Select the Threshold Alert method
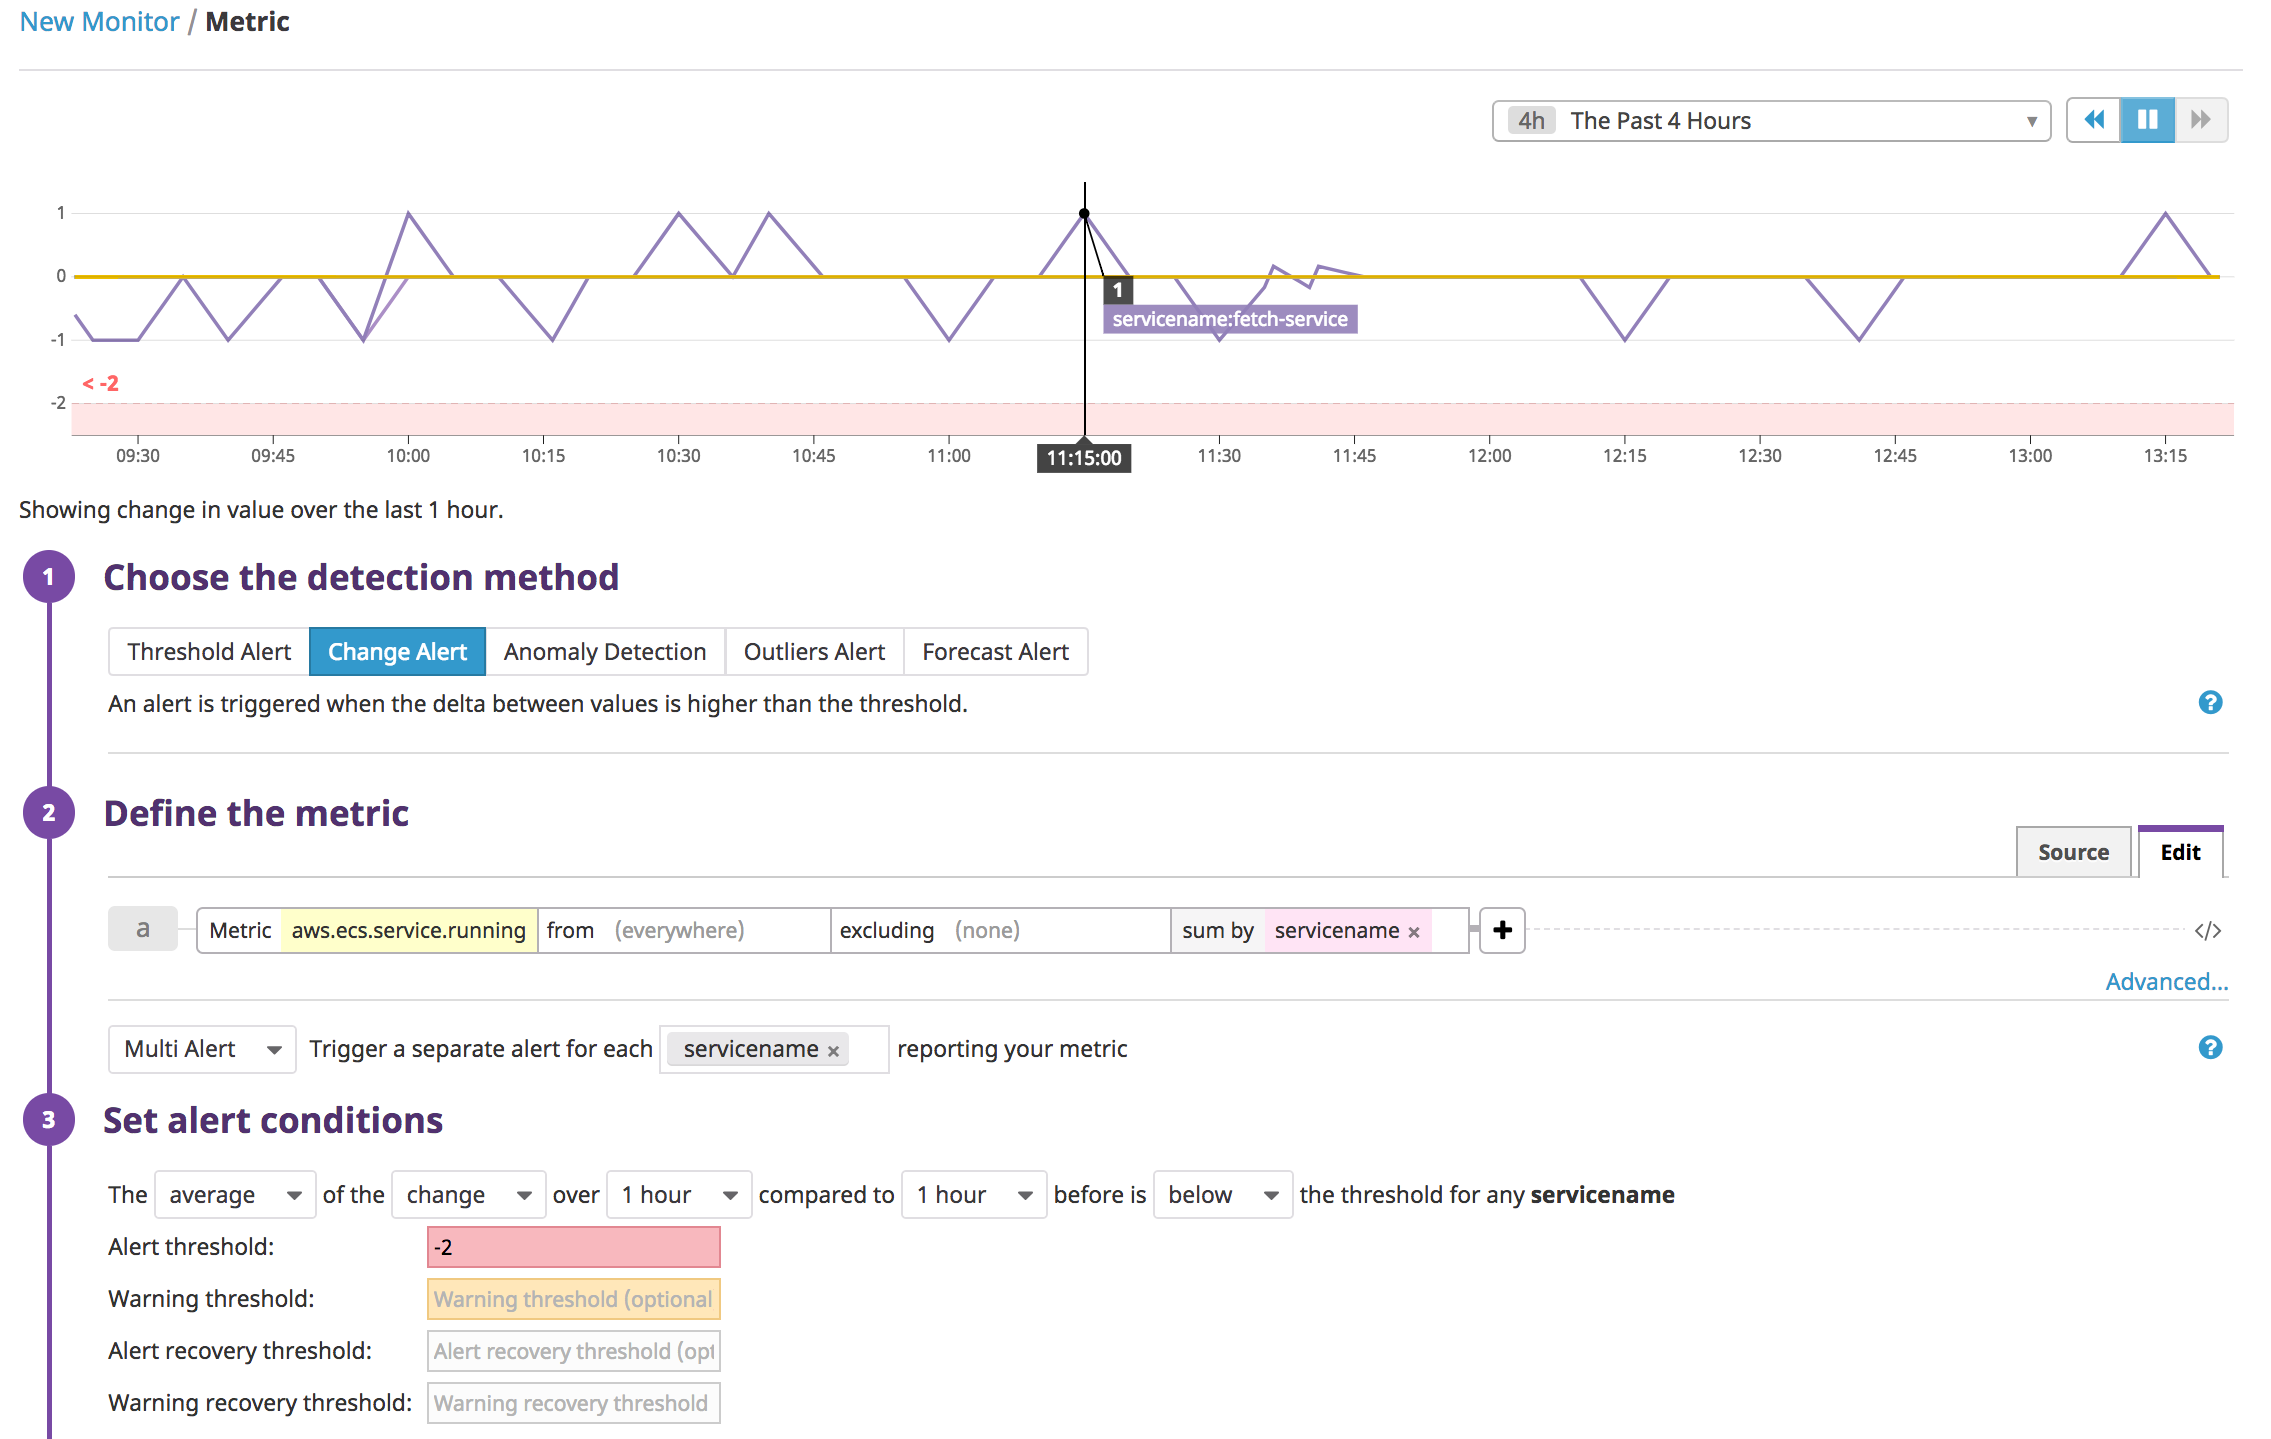The height and width of the screenshot is (1439, 2271). (208, 651)
